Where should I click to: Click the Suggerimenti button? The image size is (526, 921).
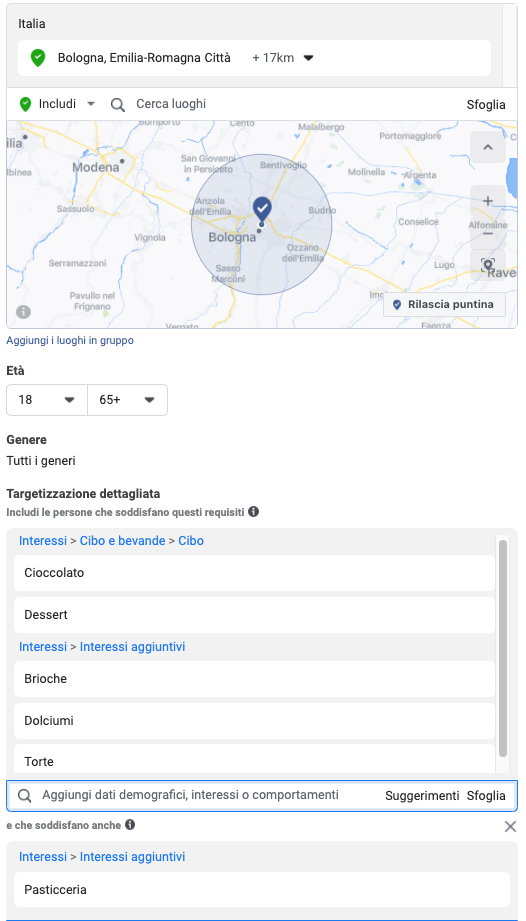coord(422,796)
